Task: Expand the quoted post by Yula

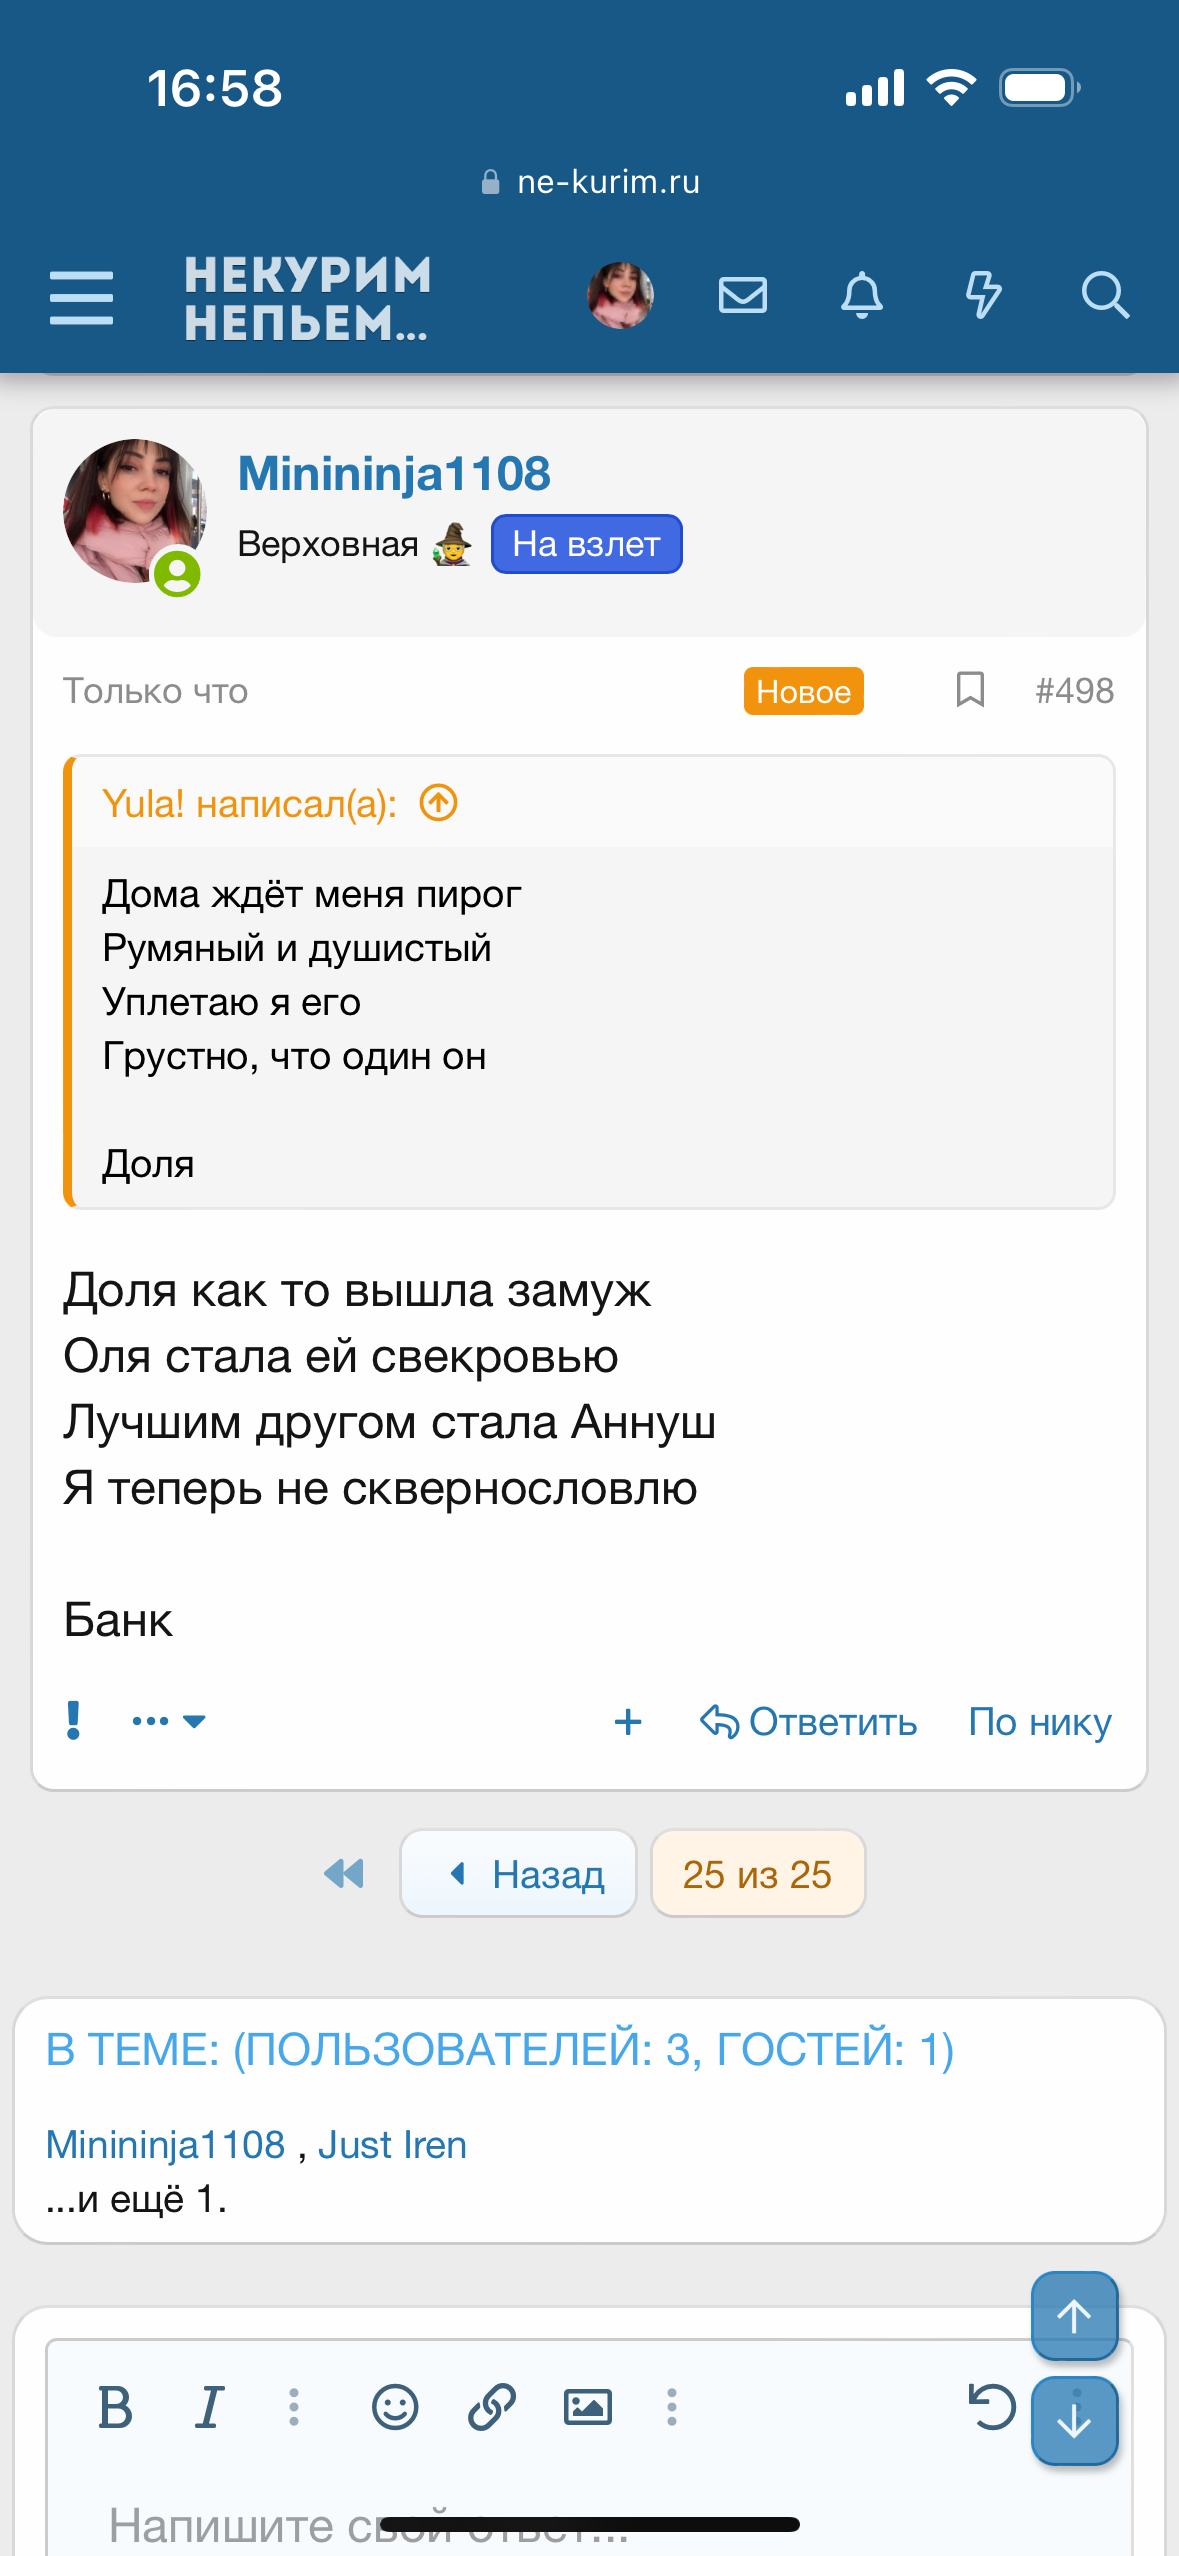Action: tap(438, 803)
